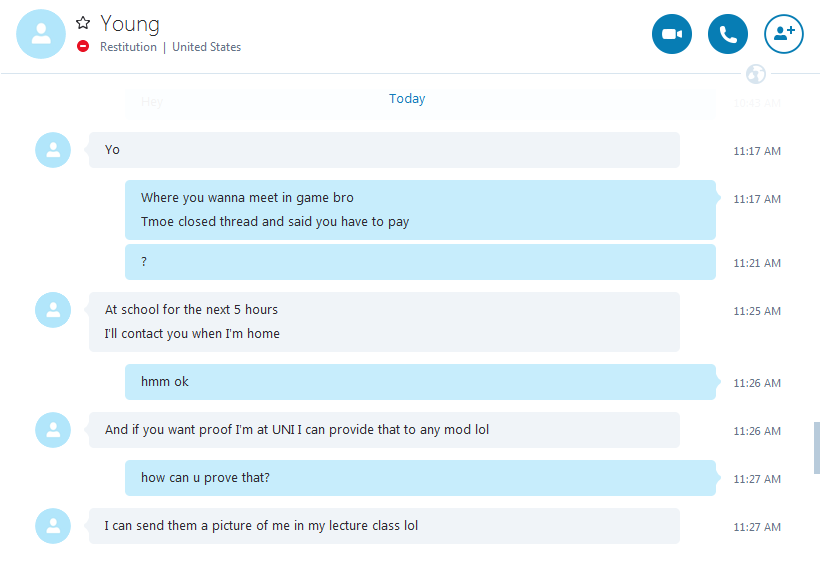Viewport: 820px width, 561px height.
Task: Select the "how can u prove that?" message
Action: [420, 478]
